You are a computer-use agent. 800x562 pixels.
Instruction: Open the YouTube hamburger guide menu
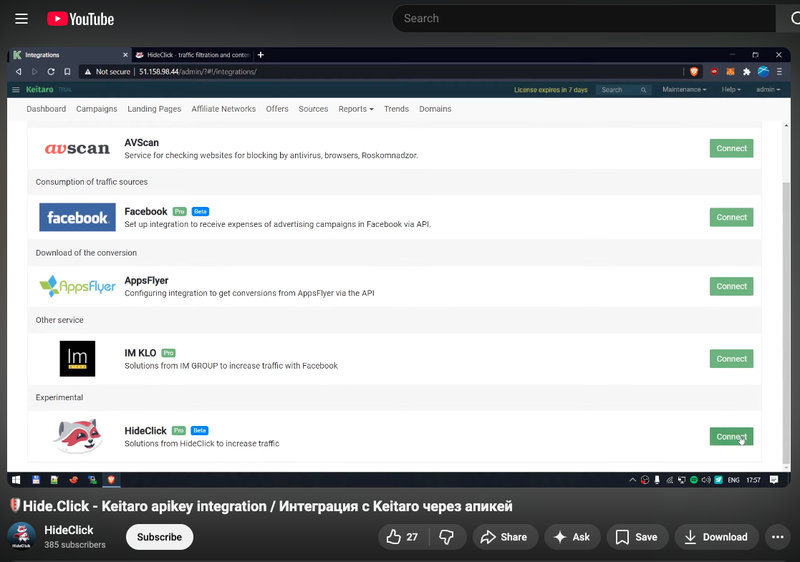tap(22, 18)
